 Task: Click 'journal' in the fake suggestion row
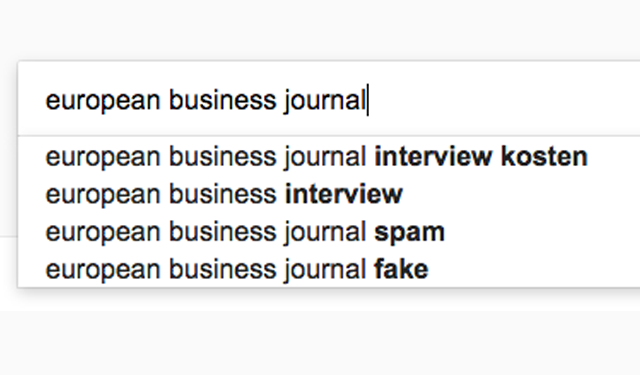(x=325, y=270)
